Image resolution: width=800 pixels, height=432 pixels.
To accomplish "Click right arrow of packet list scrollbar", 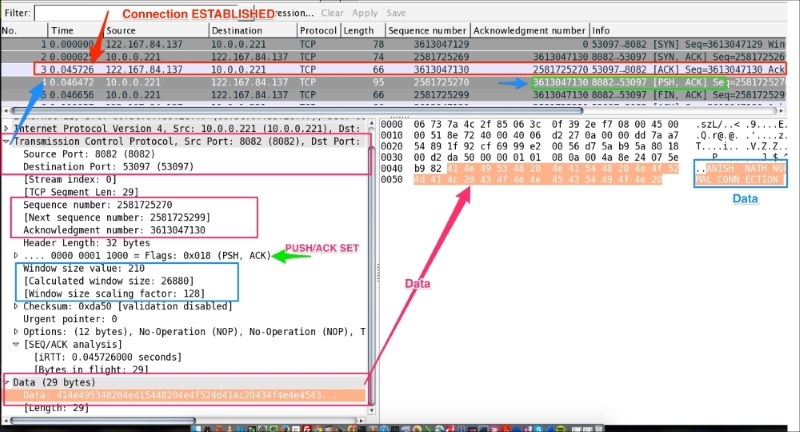I will pos(781,110).
